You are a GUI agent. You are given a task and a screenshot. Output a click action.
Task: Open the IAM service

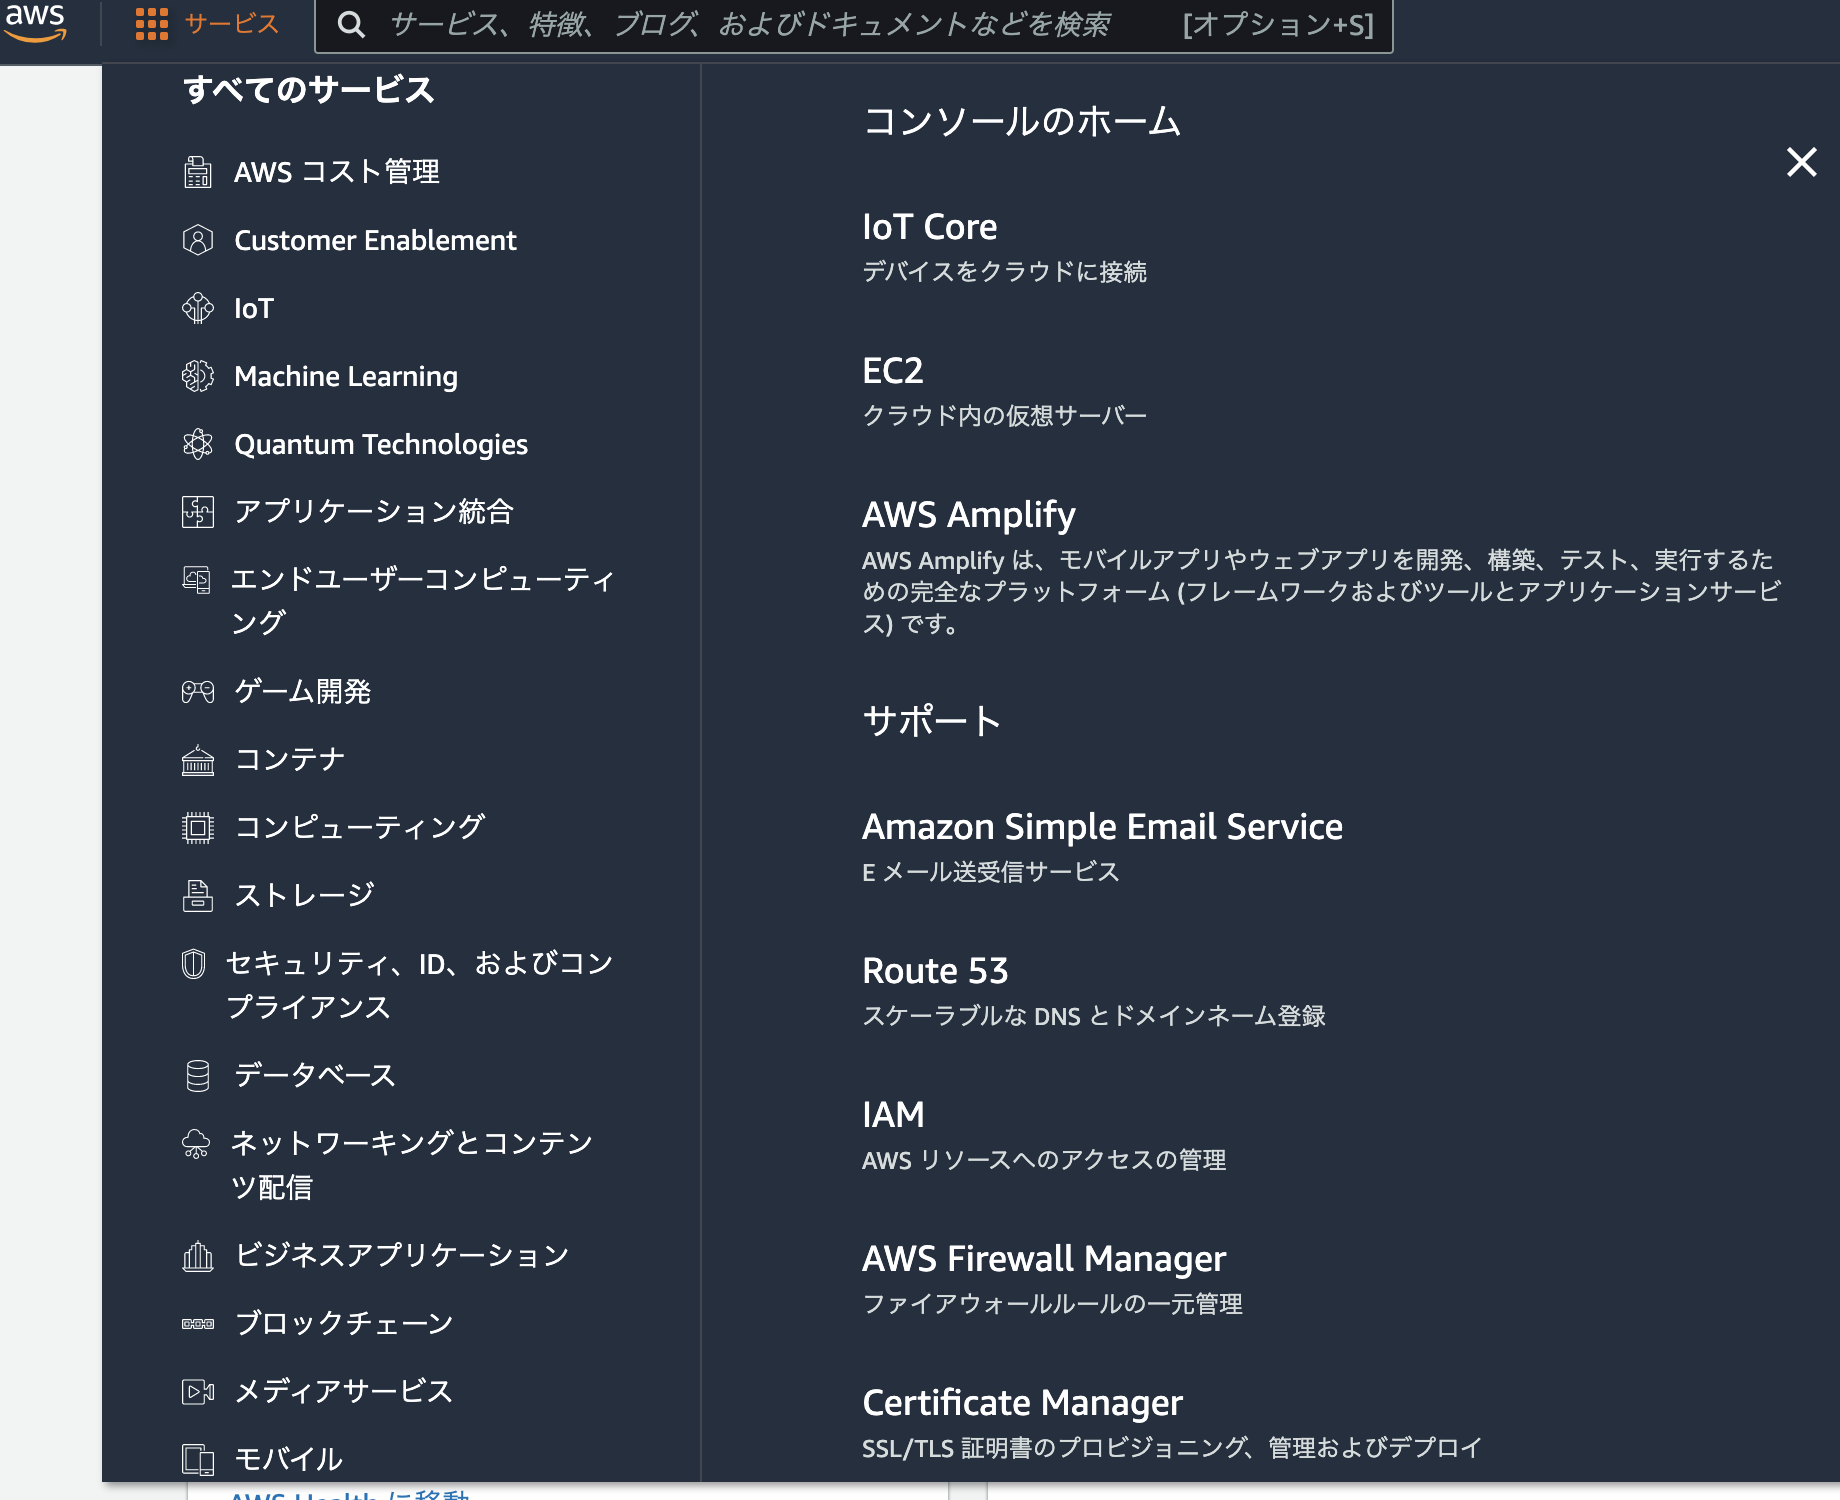click(893, 1115)
